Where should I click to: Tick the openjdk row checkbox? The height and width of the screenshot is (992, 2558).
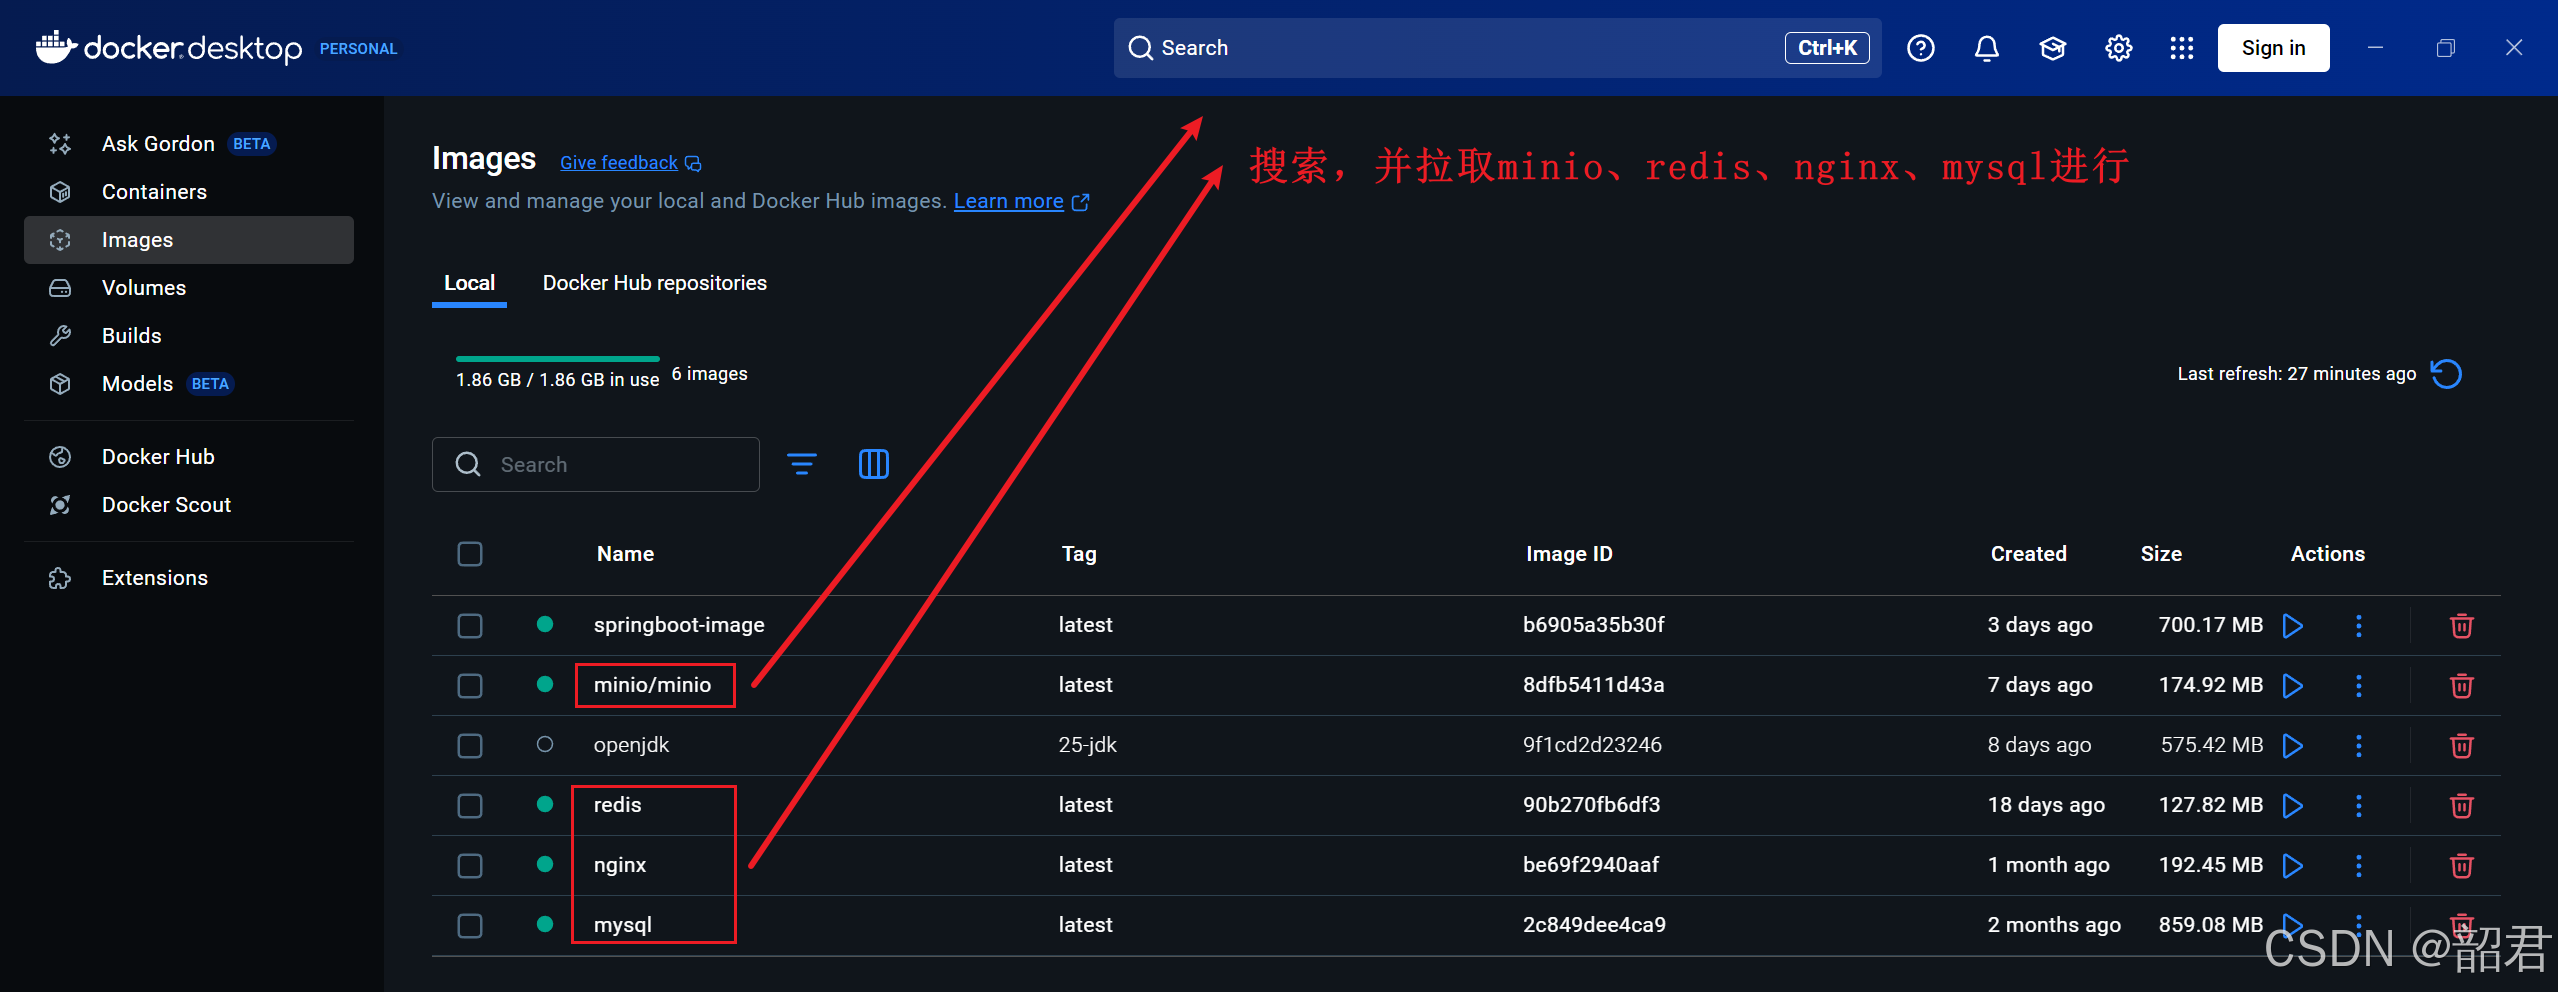coord(470,746)
